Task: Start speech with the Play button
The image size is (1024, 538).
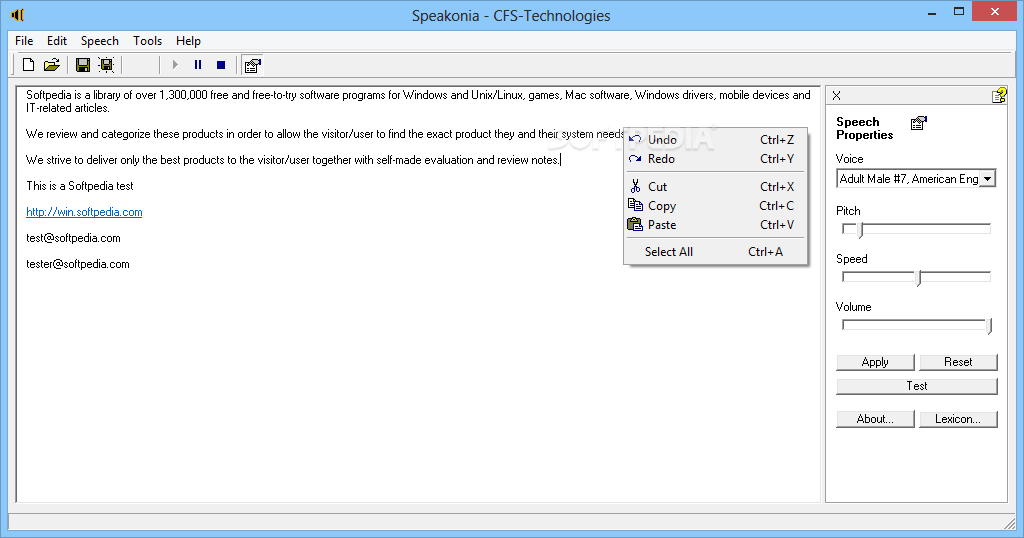Action: (175, 65)
